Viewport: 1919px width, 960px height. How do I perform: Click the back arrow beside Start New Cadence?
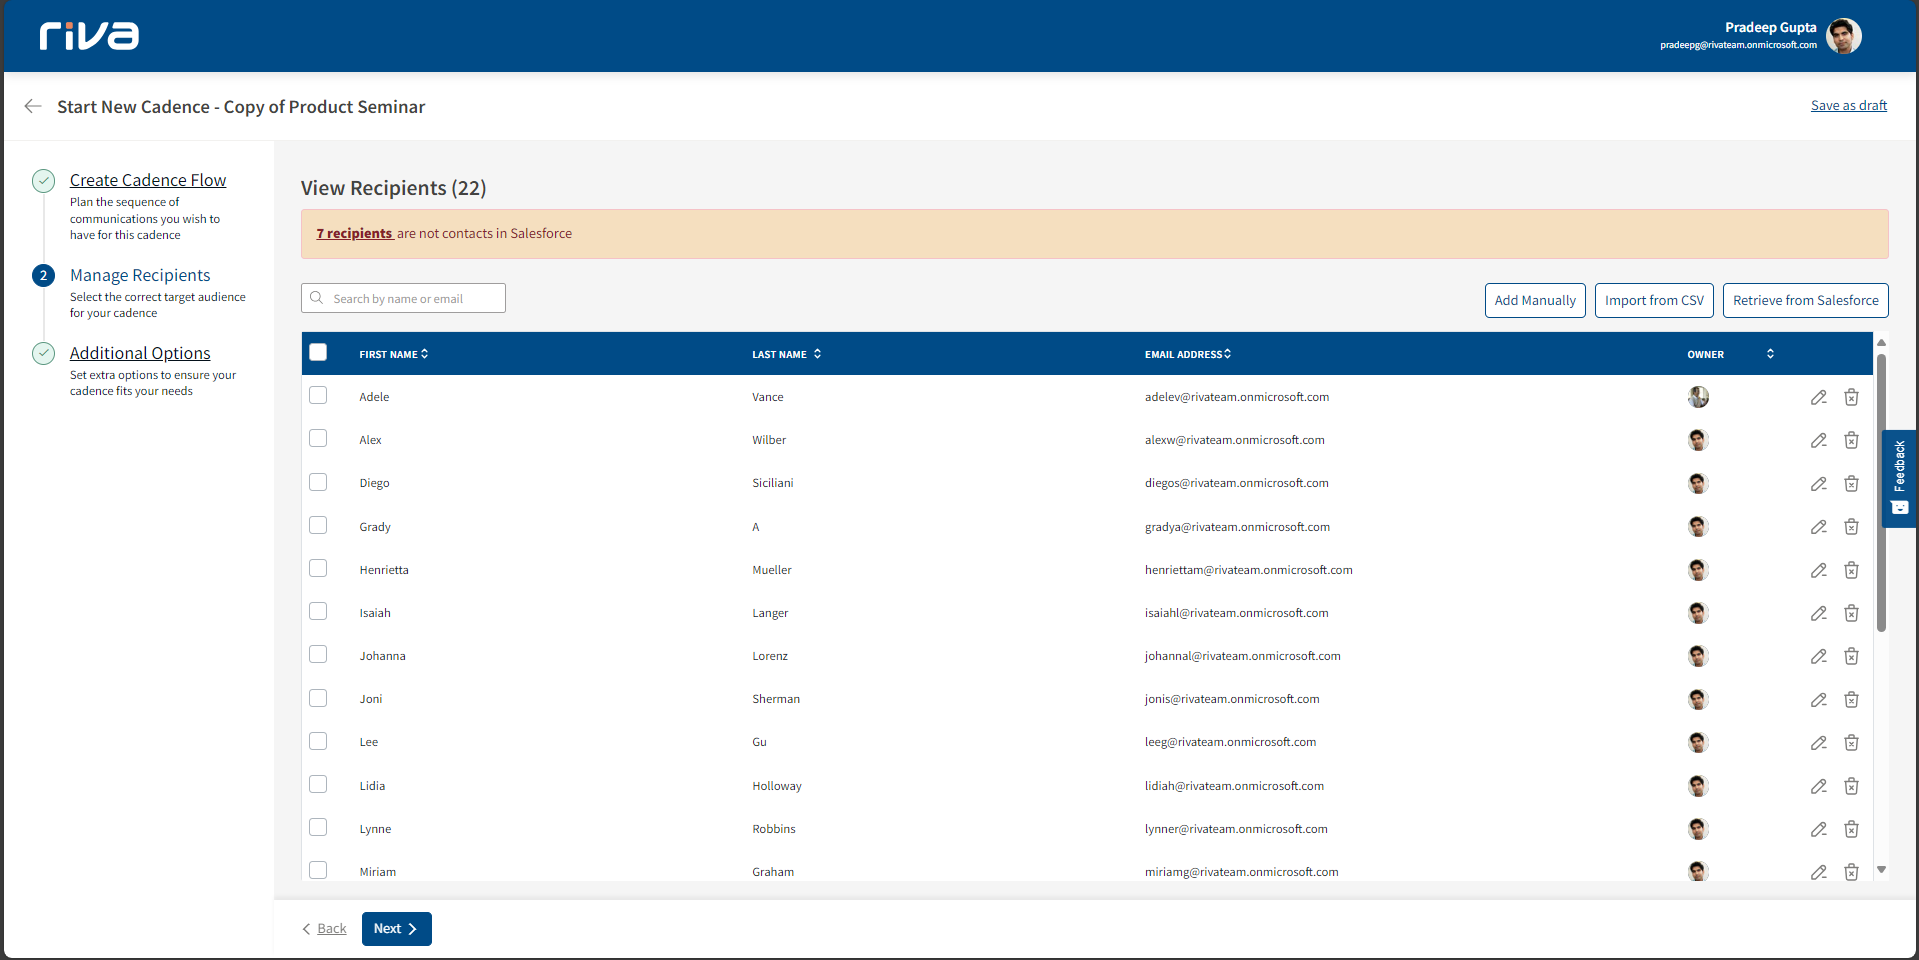[33, 106]
